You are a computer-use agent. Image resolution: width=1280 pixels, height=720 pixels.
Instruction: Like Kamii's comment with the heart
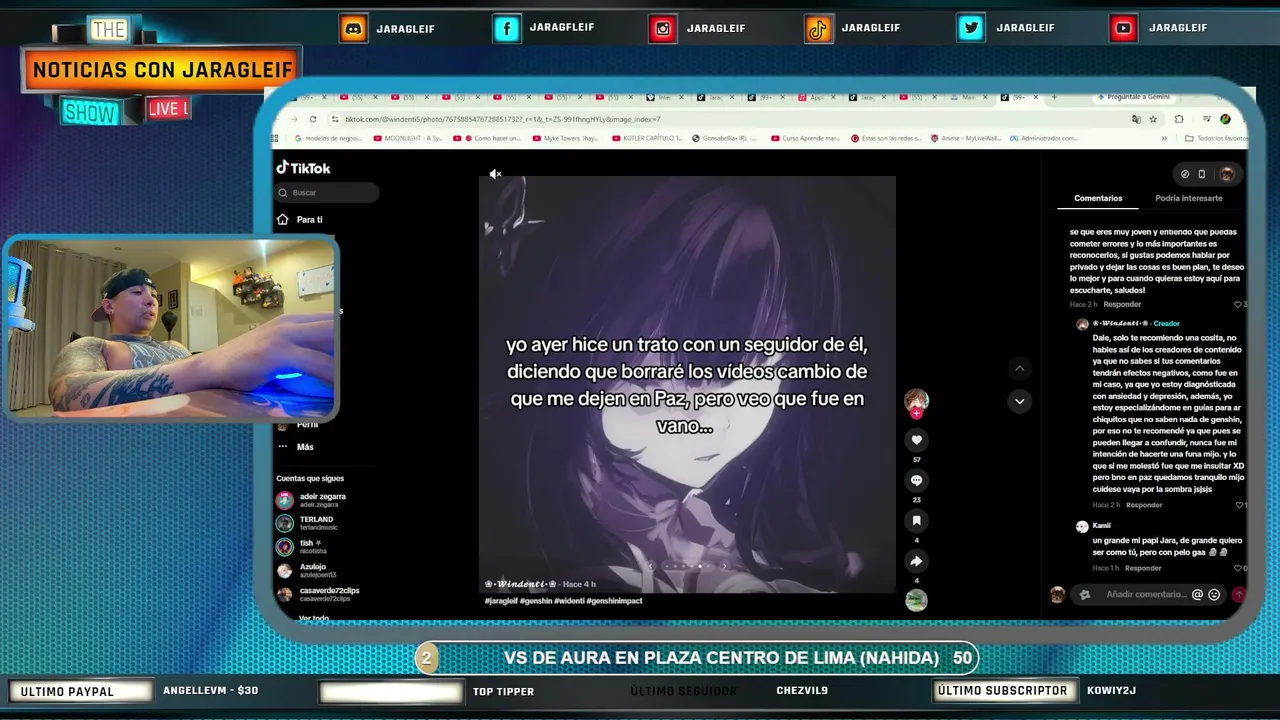pyautogui.click(x=1239, y=568)
